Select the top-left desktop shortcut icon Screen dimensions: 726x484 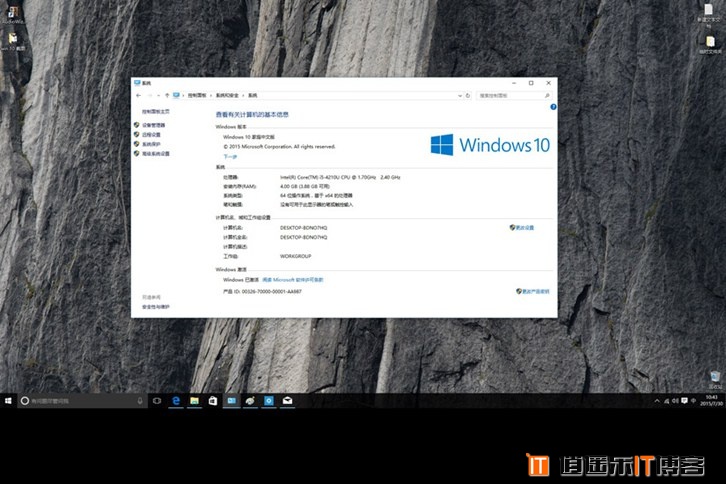13,15
